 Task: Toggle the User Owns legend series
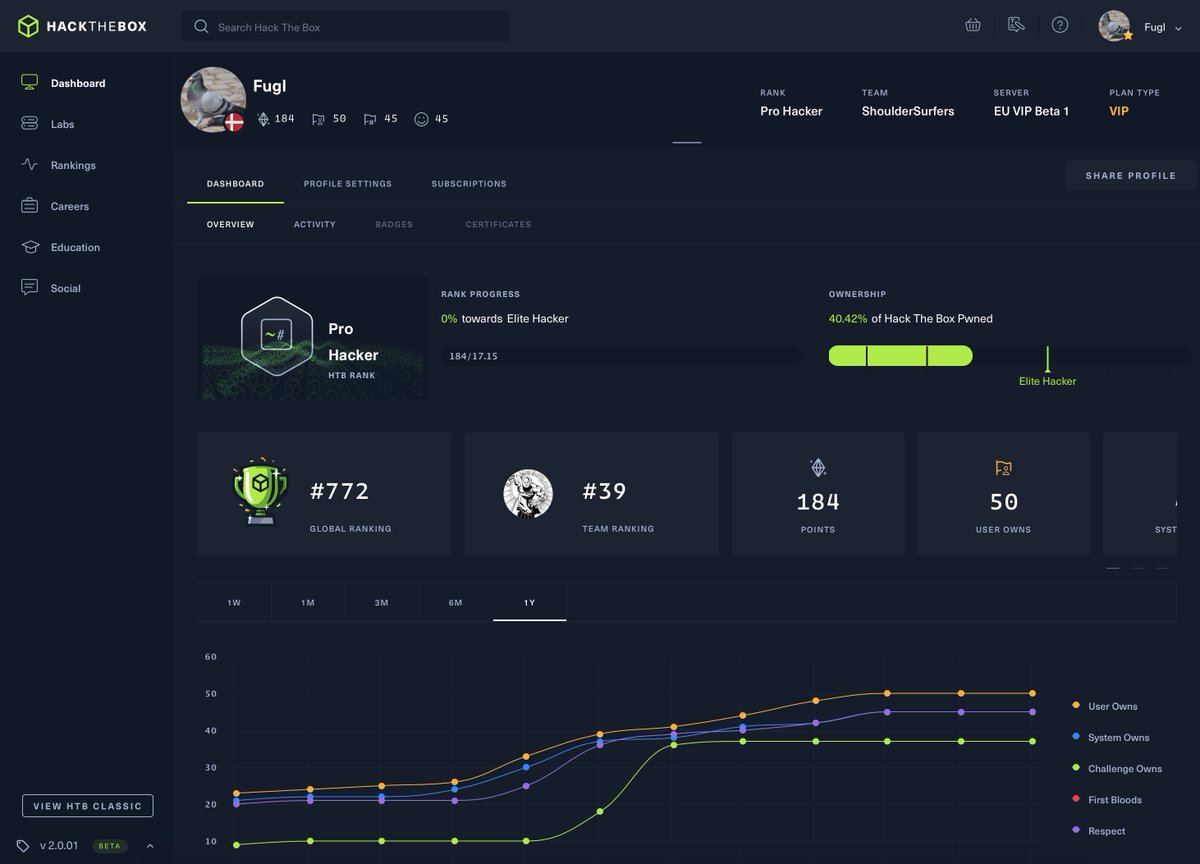tap(1105, 706)
